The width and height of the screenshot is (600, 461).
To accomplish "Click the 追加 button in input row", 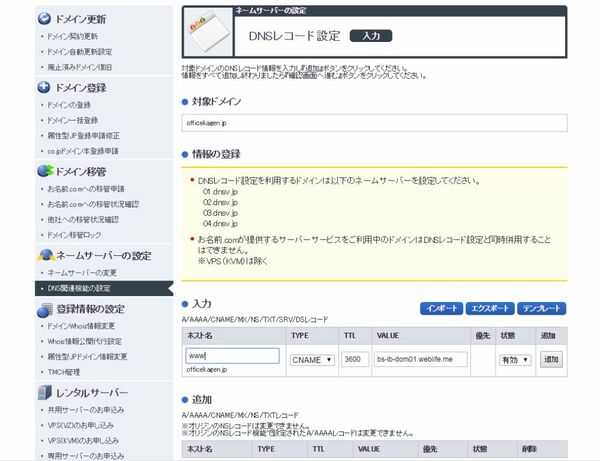I will [551, 360].
